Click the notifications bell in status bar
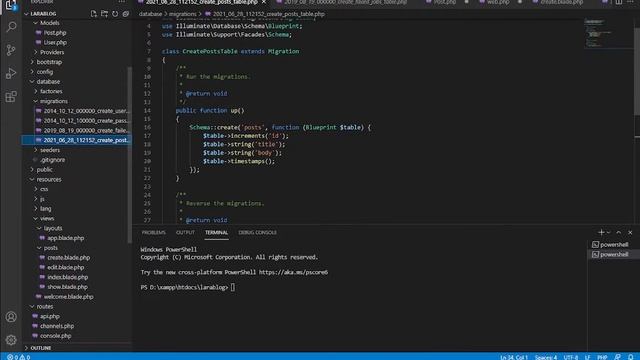 (631, 357)
